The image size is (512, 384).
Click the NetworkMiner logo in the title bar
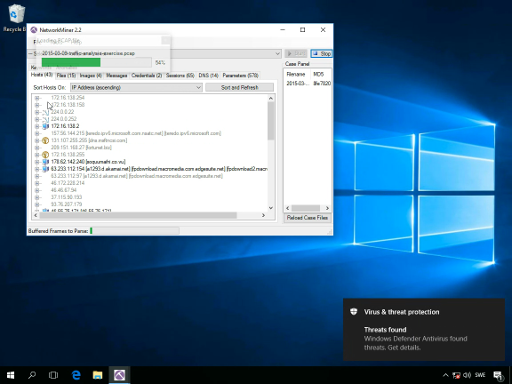pos(34,30)
